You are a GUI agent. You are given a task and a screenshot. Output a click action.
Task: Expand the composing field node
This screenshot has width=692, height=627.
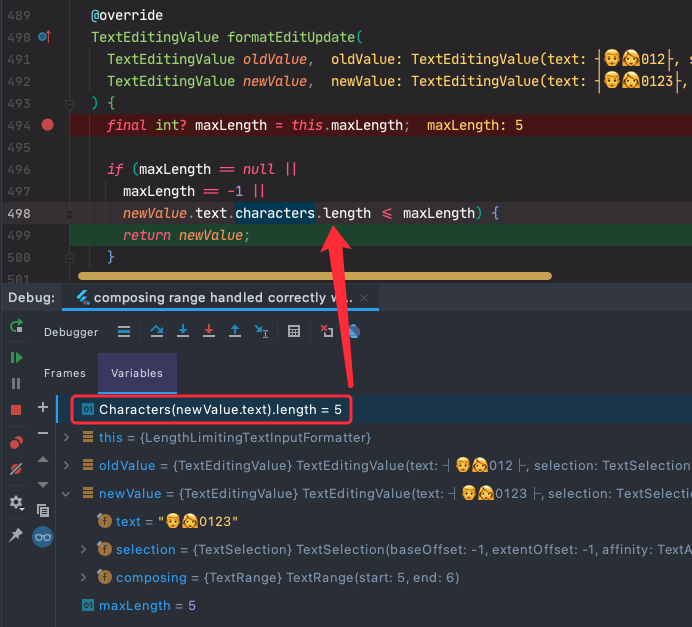click(83, 578)
